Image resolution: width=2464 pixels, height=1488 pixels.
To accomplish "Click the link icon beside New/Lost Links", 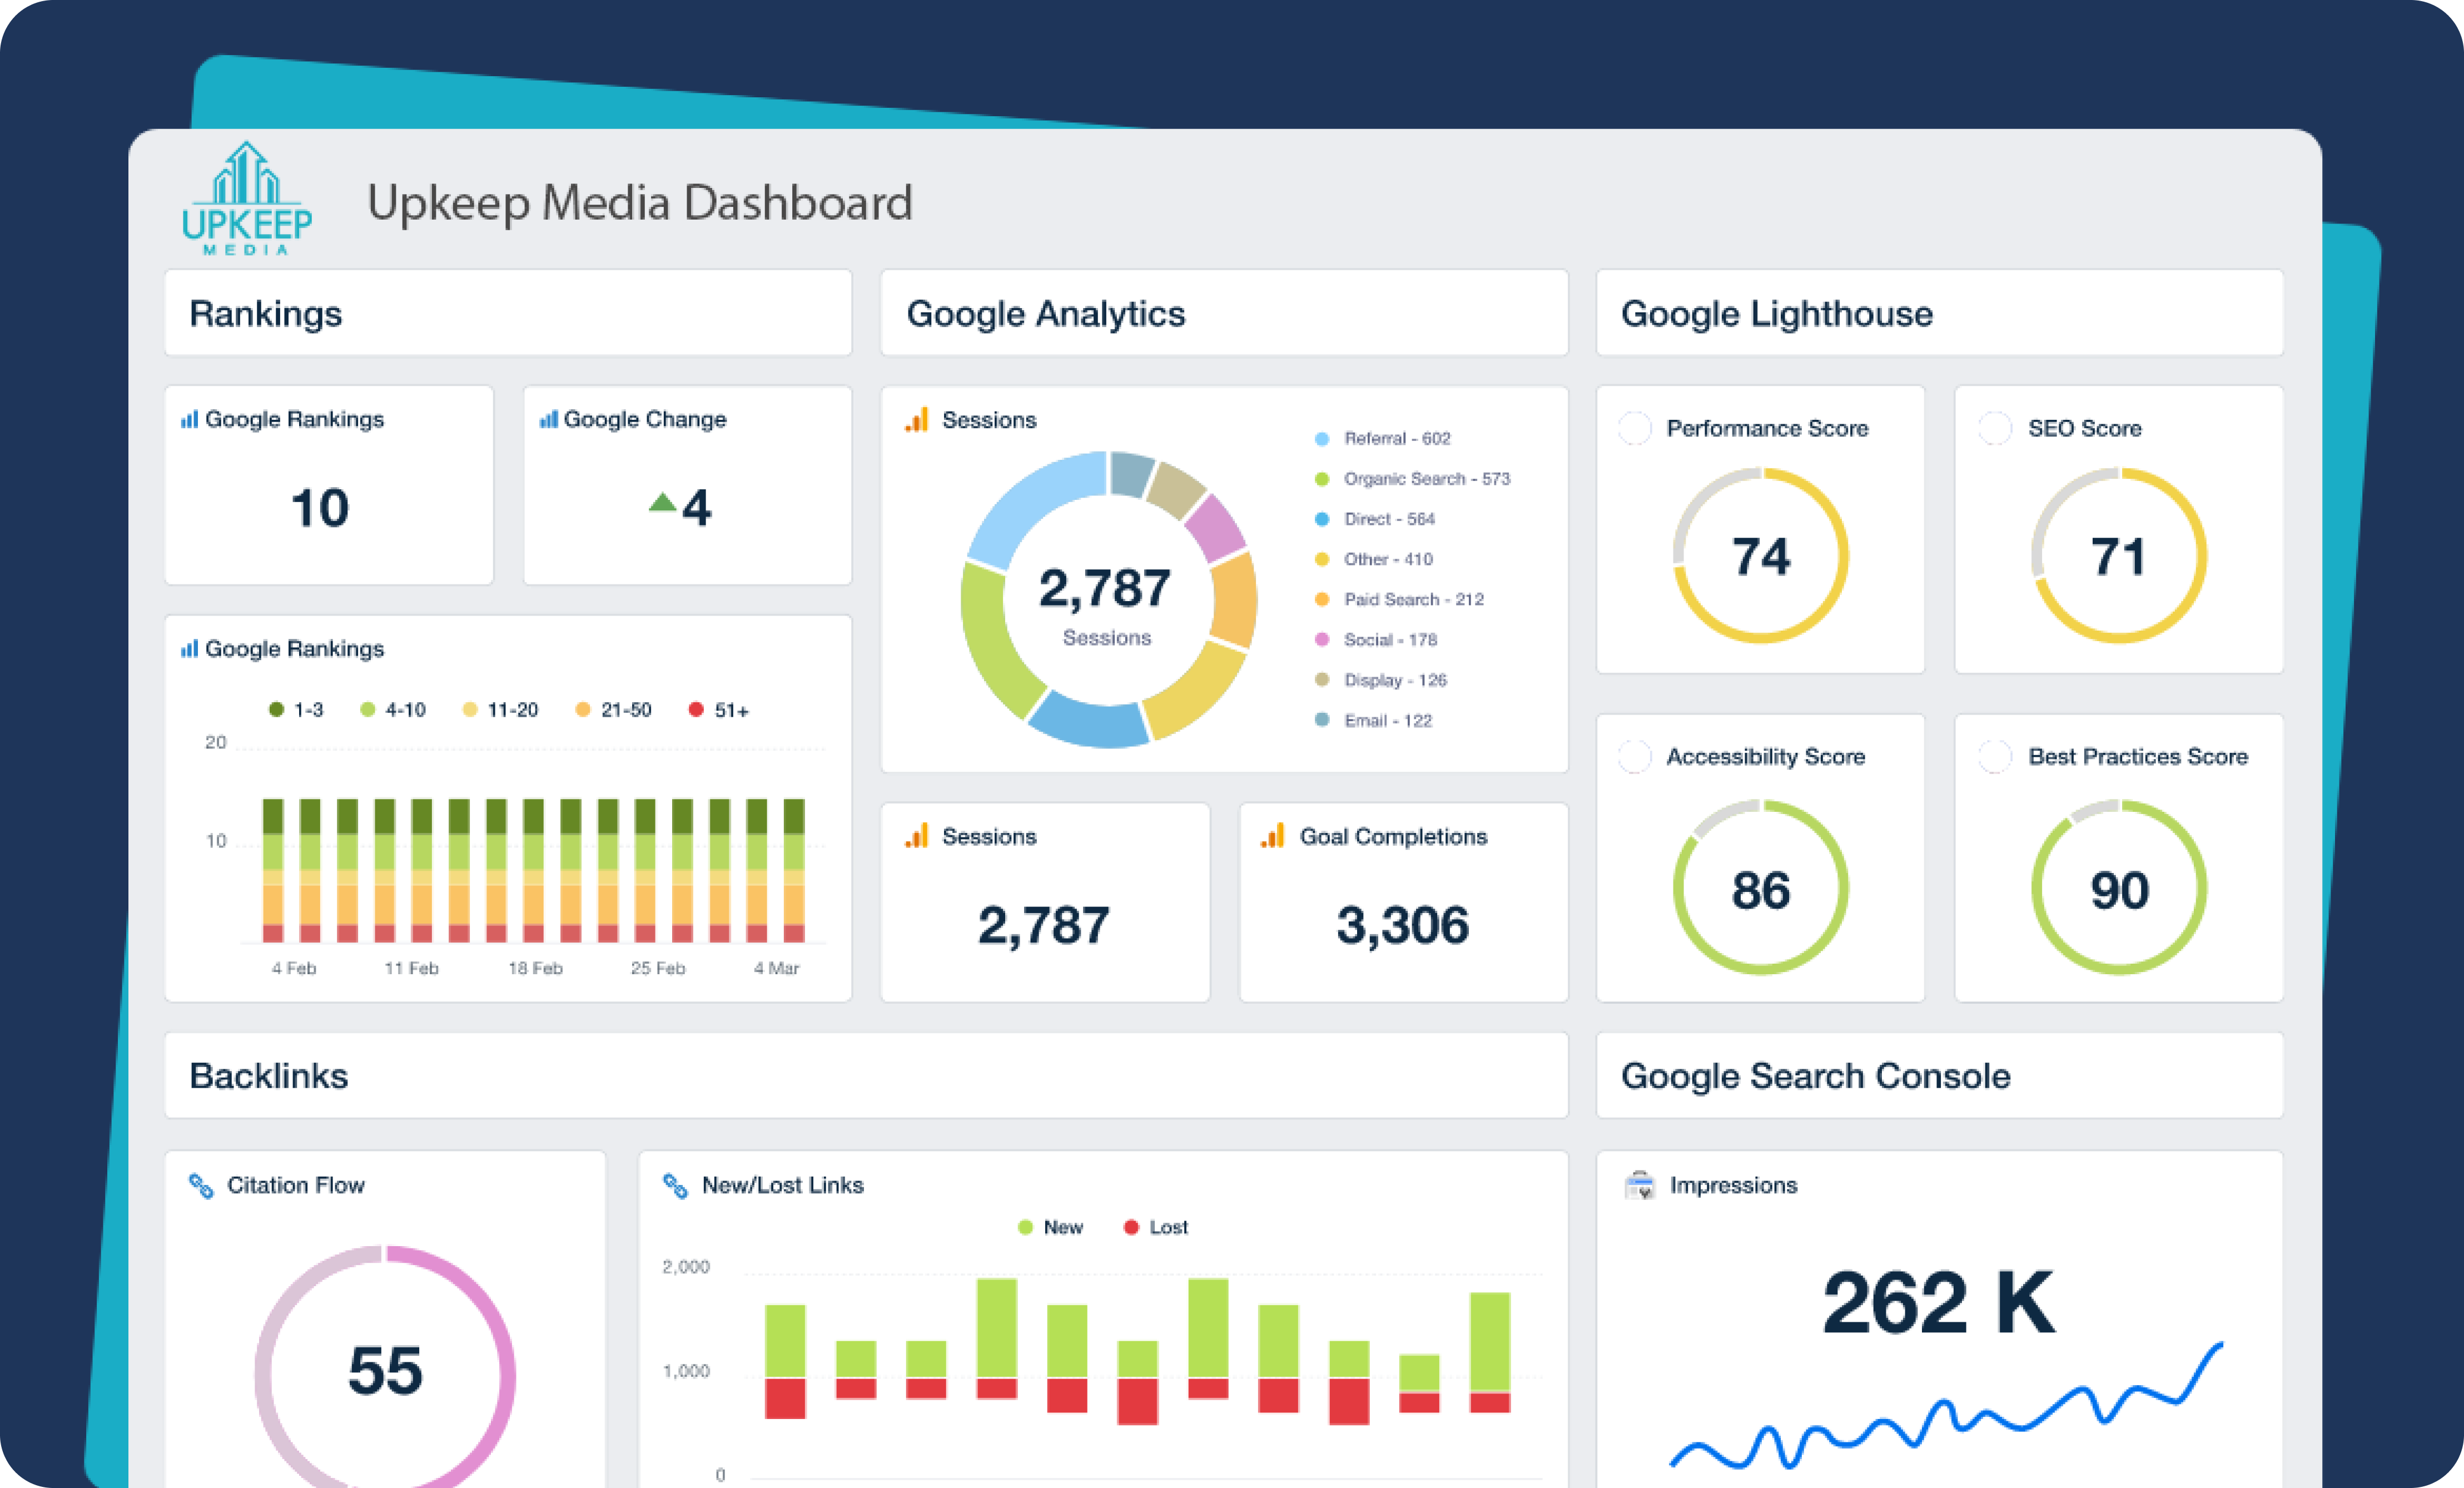I will 676,1186.
